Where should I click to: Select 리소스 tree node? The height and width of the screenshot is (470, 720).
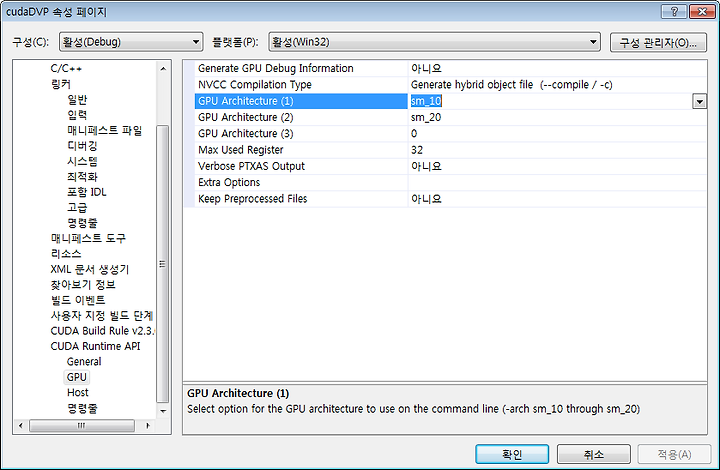tap(66, 254)
